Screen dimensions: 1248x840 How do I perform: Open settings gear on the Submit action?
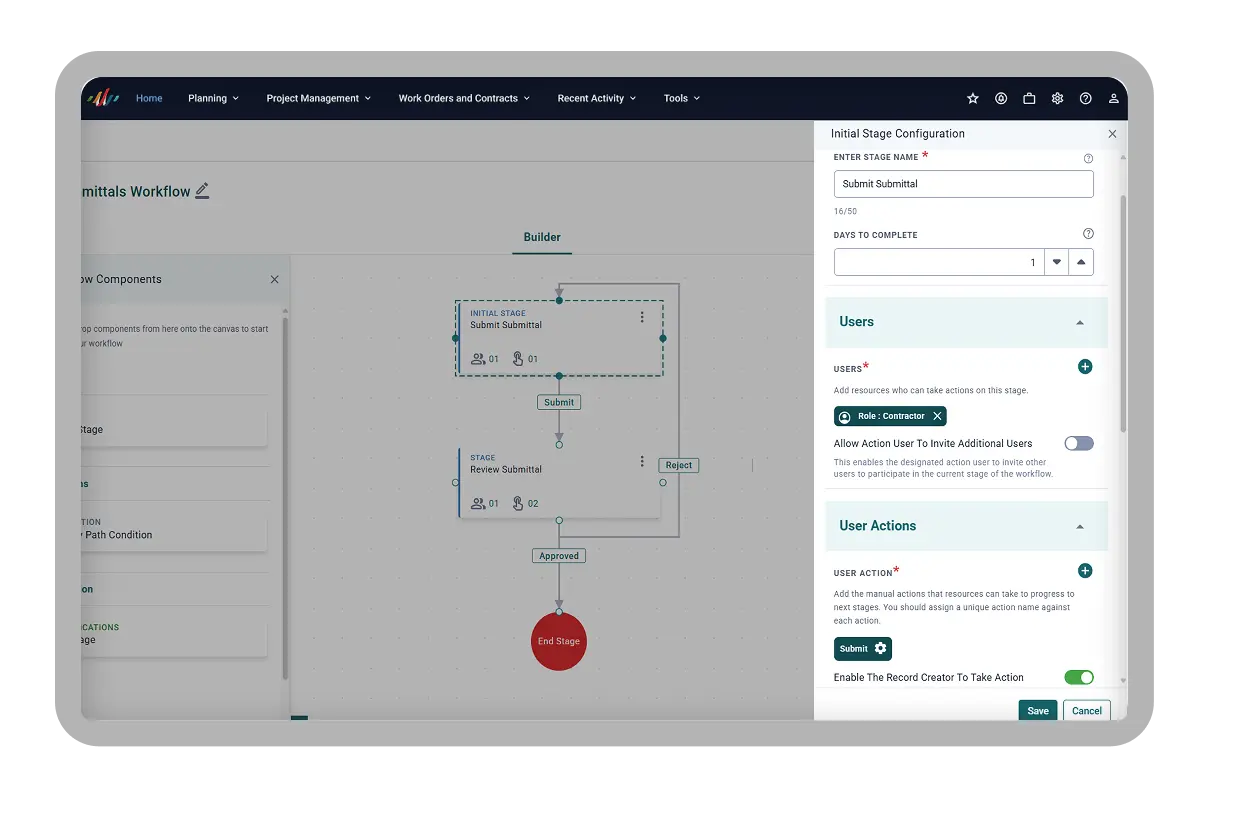pos(880,648)
